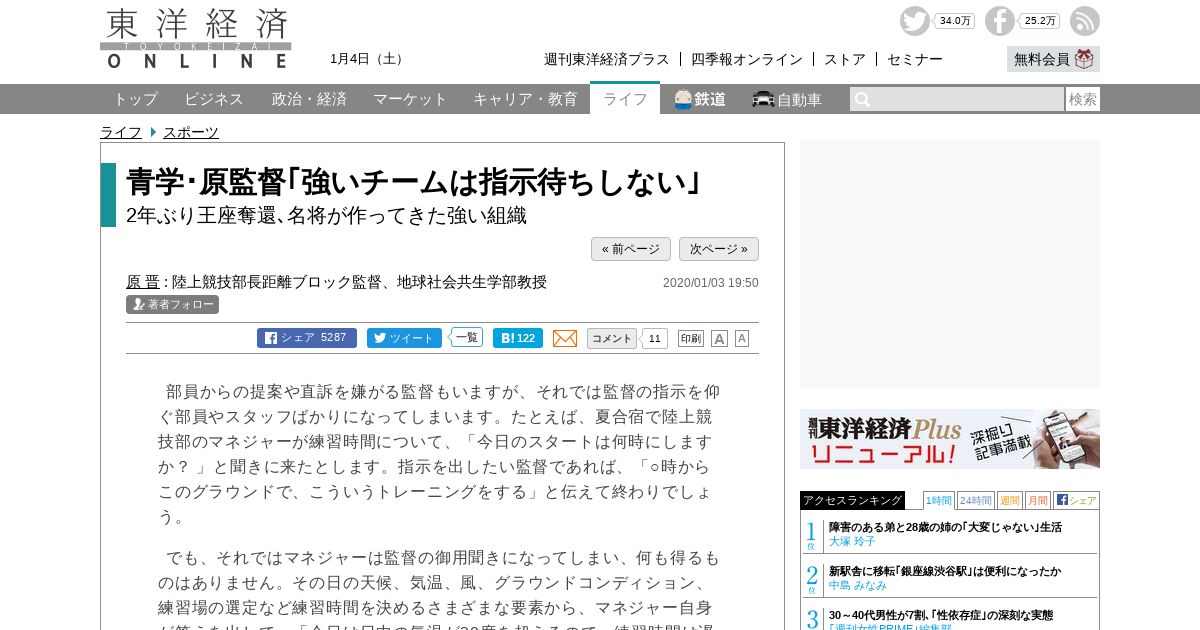This screenshot has height=630, width=1200.
Task: Click the コメント button
Action: click(612, 338)
